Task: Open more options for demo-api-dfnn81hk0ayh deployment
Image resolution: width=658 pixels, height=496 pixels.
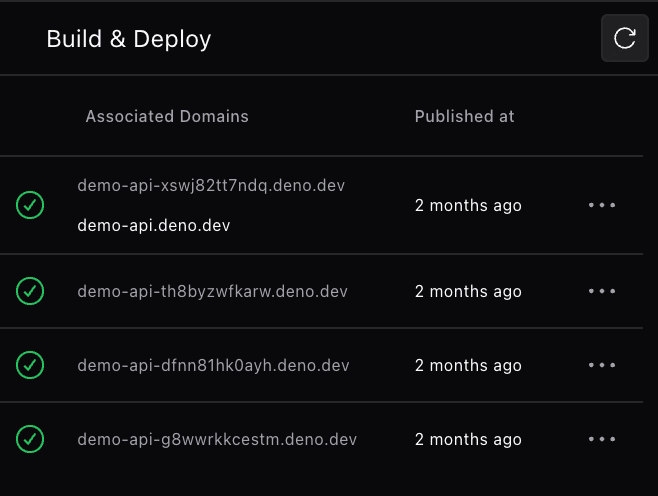Action: tap(602, 365)
